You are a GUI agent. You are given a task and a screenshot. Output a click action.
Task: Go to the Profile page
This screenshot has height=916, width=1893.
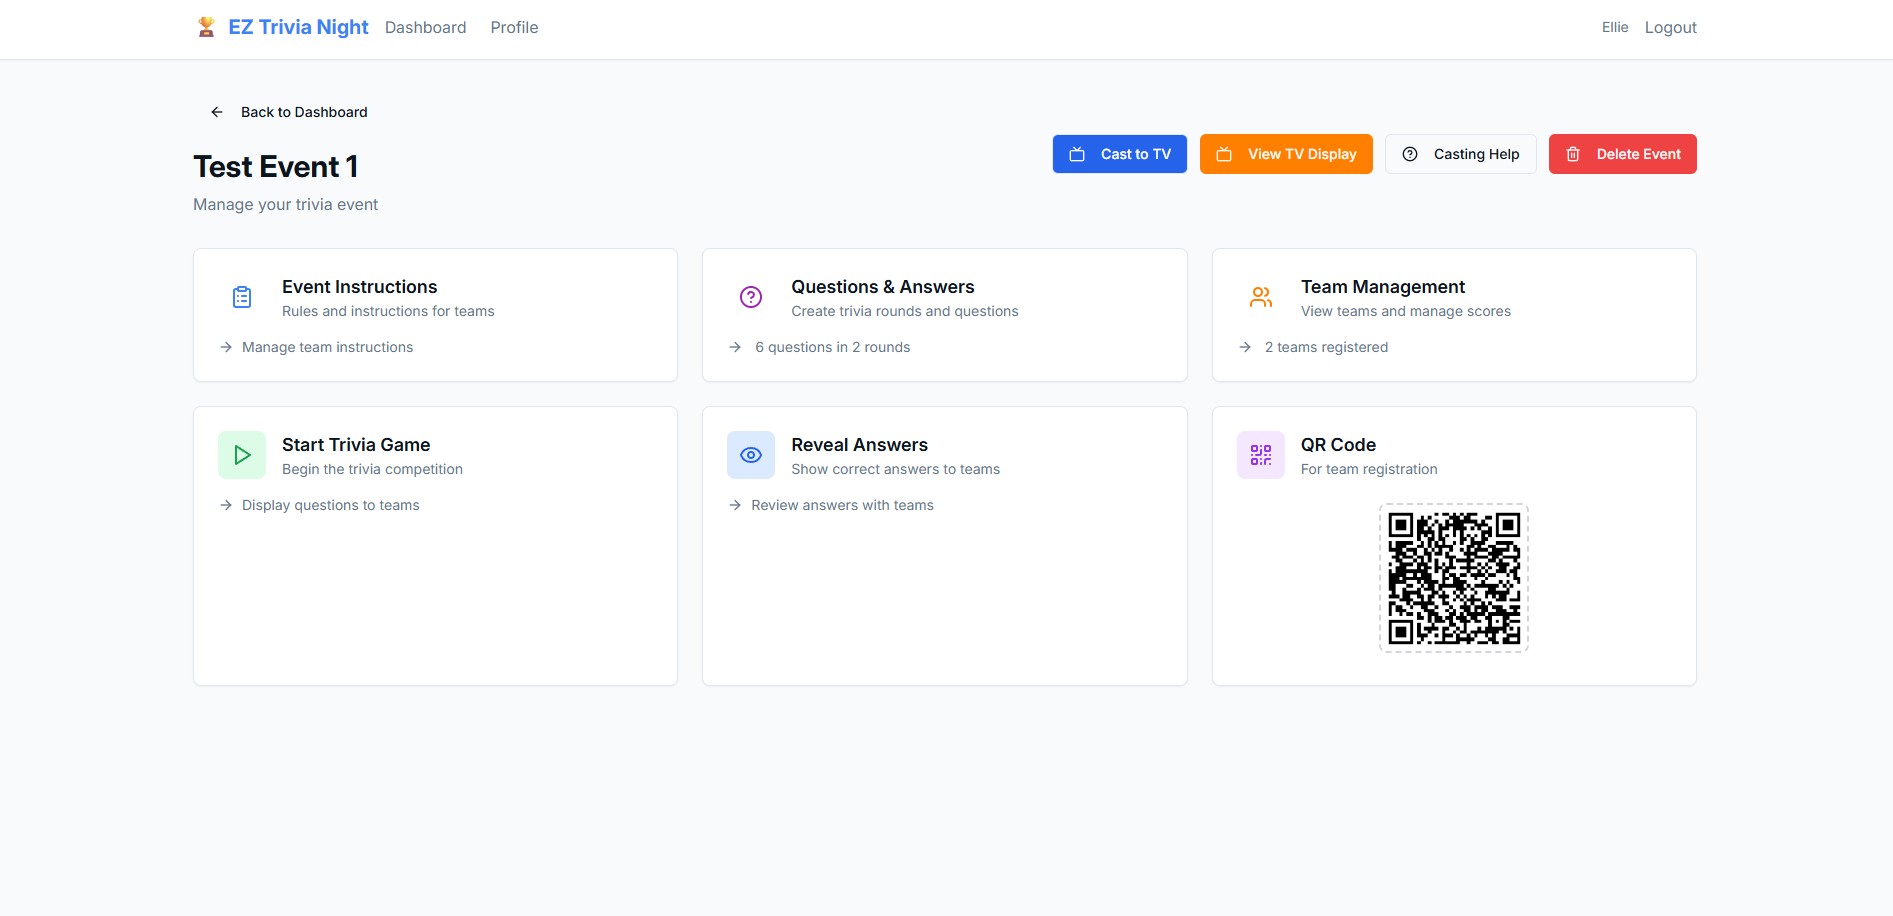click(x=514, y=27)
